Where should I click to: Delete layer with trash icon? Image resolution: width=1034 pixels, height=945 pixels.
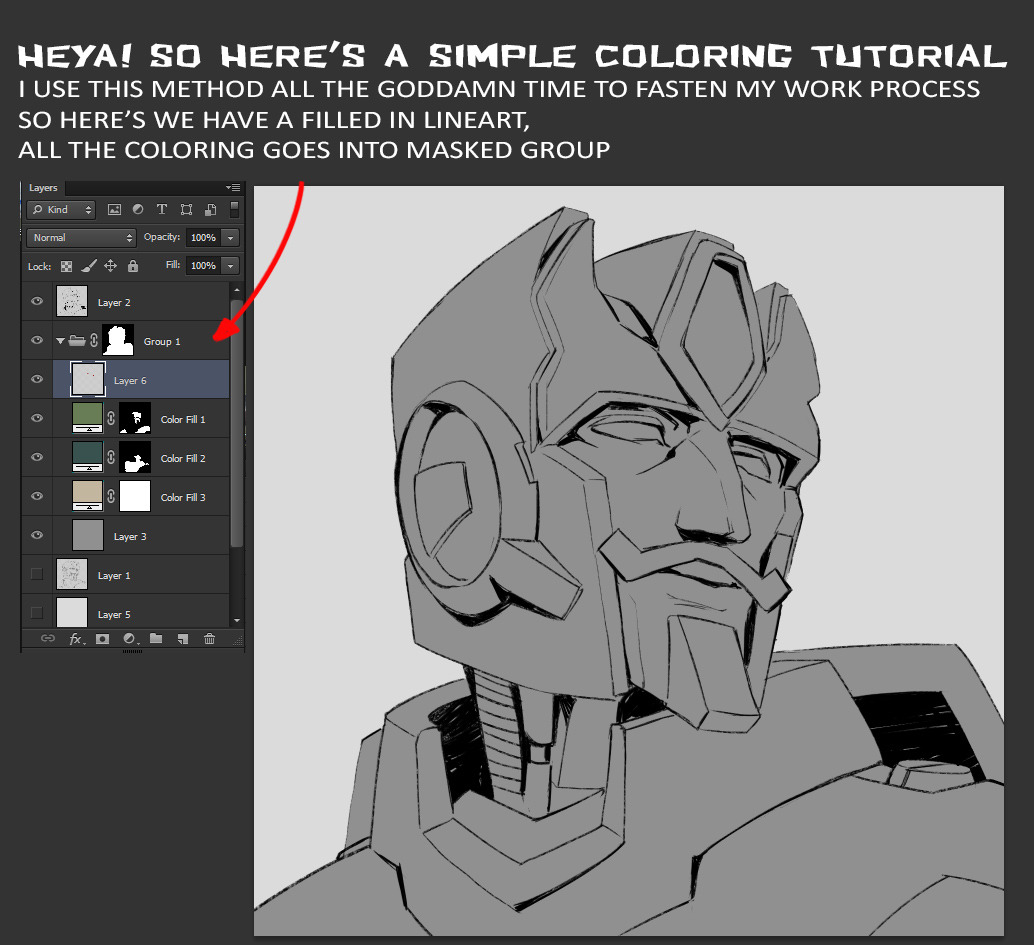pyautogui.click(x=209, y=638)
